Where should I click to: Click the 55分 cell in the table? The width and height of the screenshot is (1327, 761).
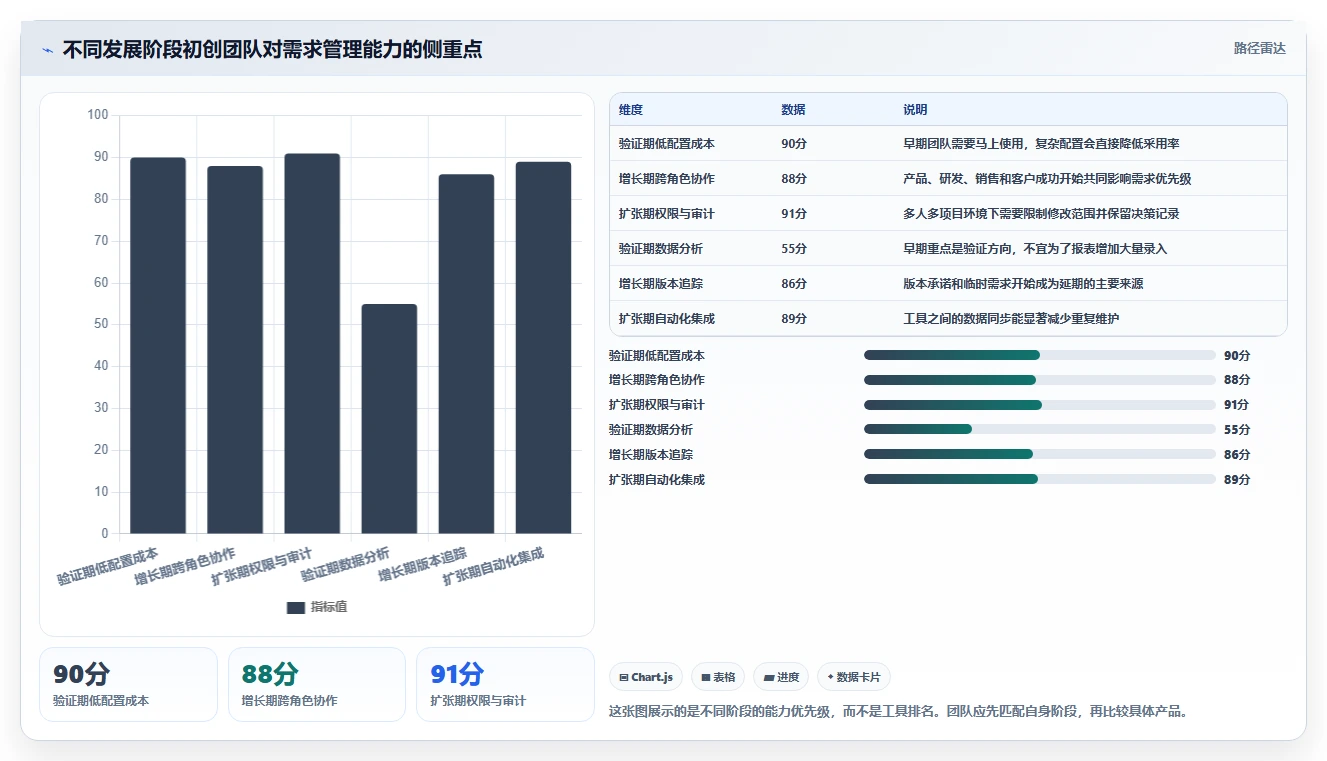pos(794,249)
